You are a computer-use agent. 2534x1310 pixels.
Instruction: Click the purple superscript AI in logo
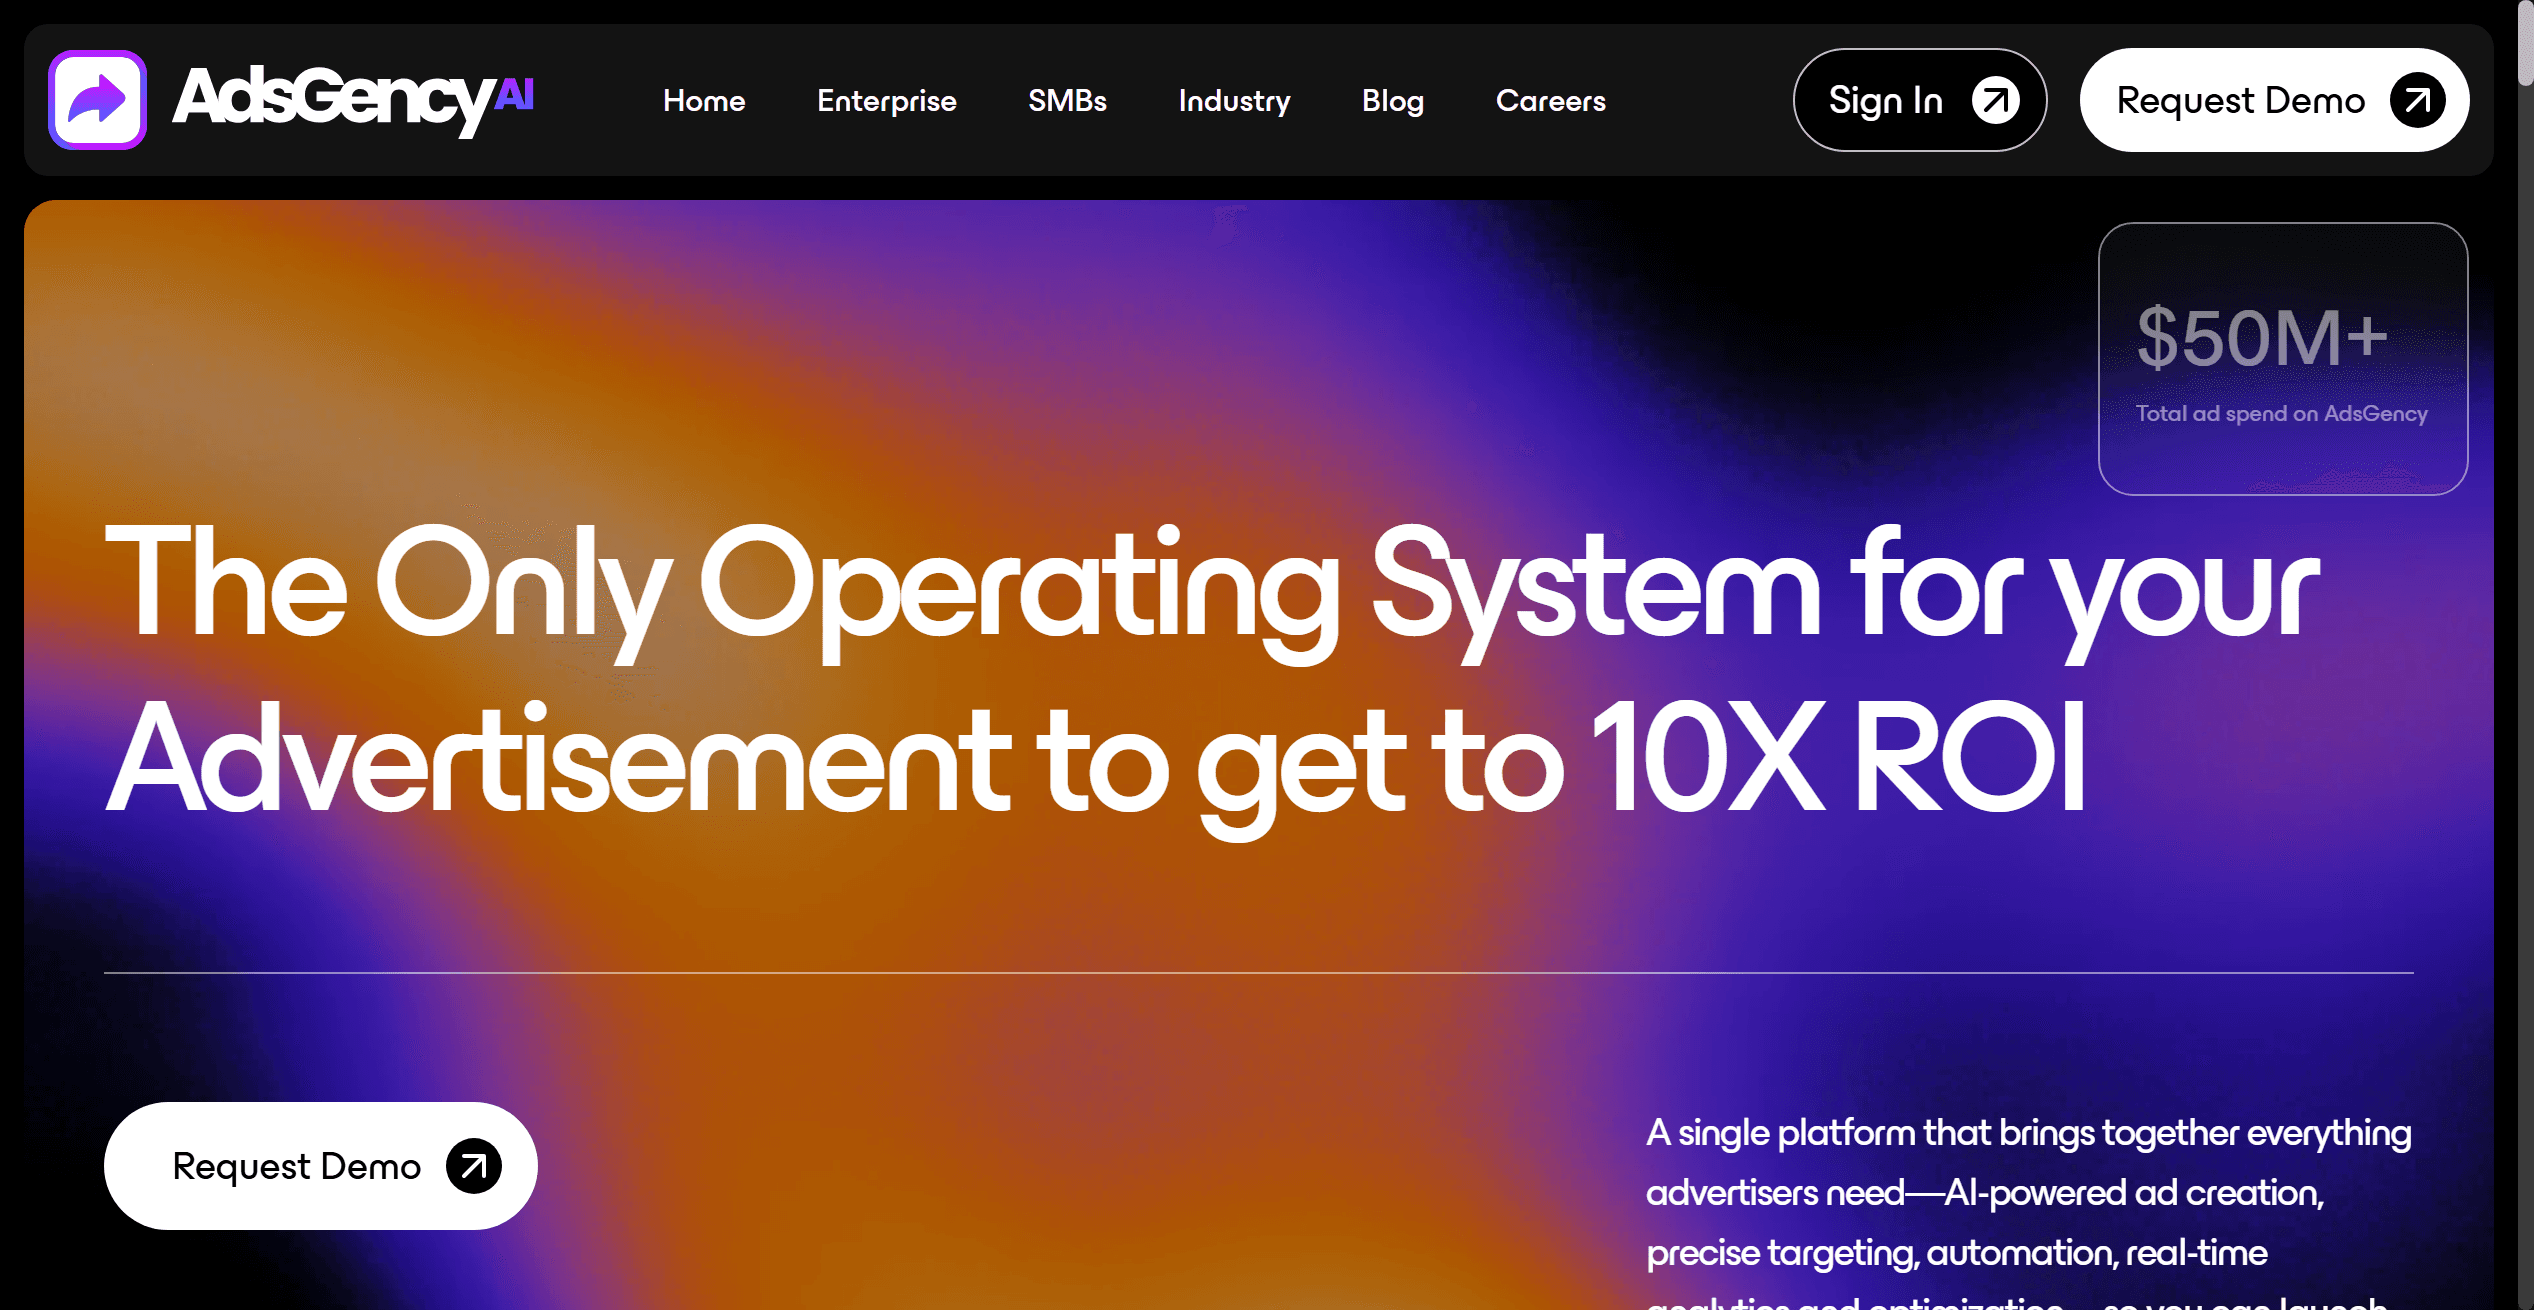click(x=515, y=94)
